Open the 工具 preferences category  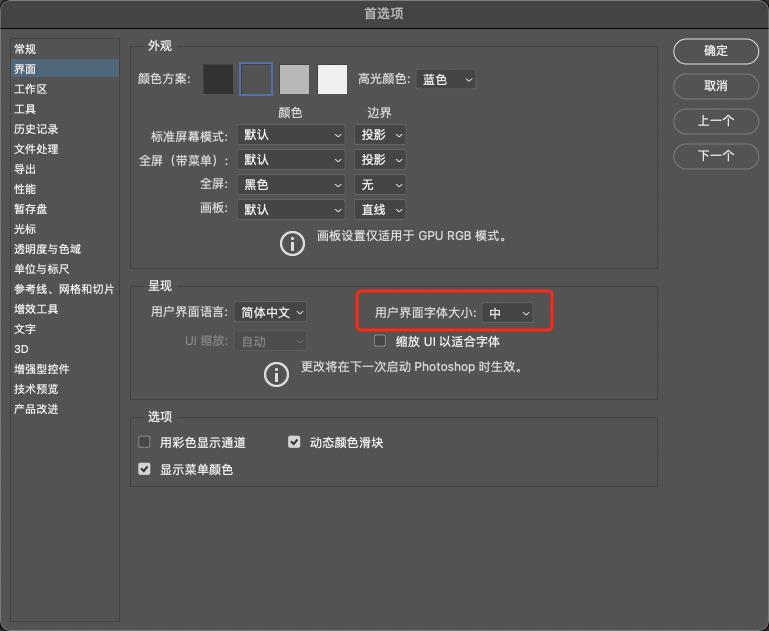tap(65, 109)
